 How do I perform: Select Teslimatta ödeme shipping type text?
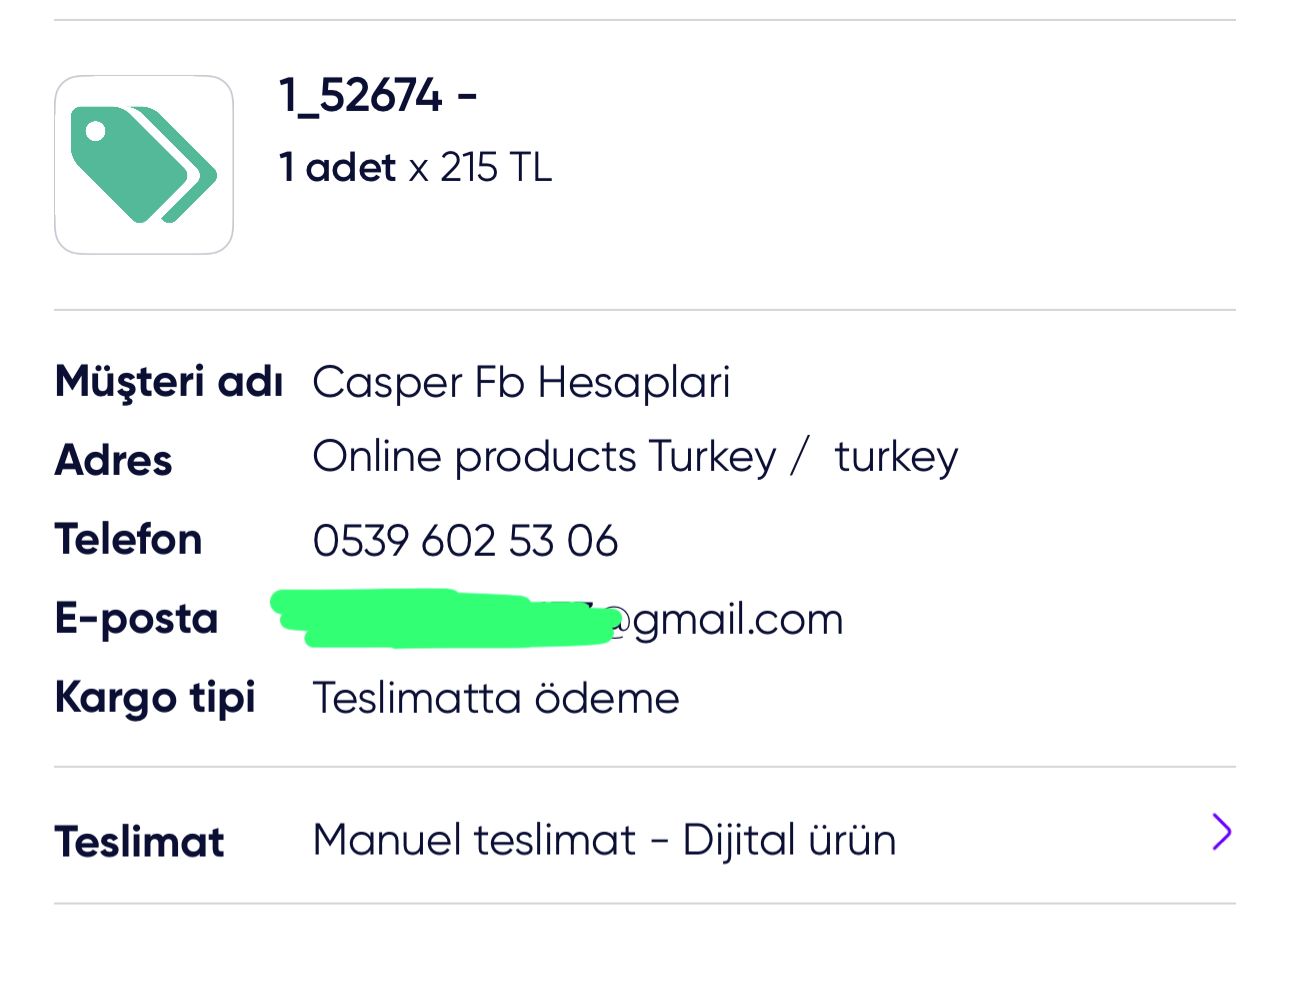tap(496, 698)
